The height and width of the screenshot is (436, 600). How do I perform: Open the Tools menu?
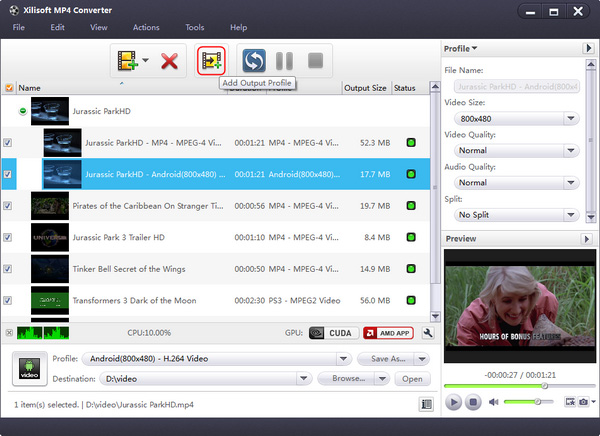[x=195, y=28]
